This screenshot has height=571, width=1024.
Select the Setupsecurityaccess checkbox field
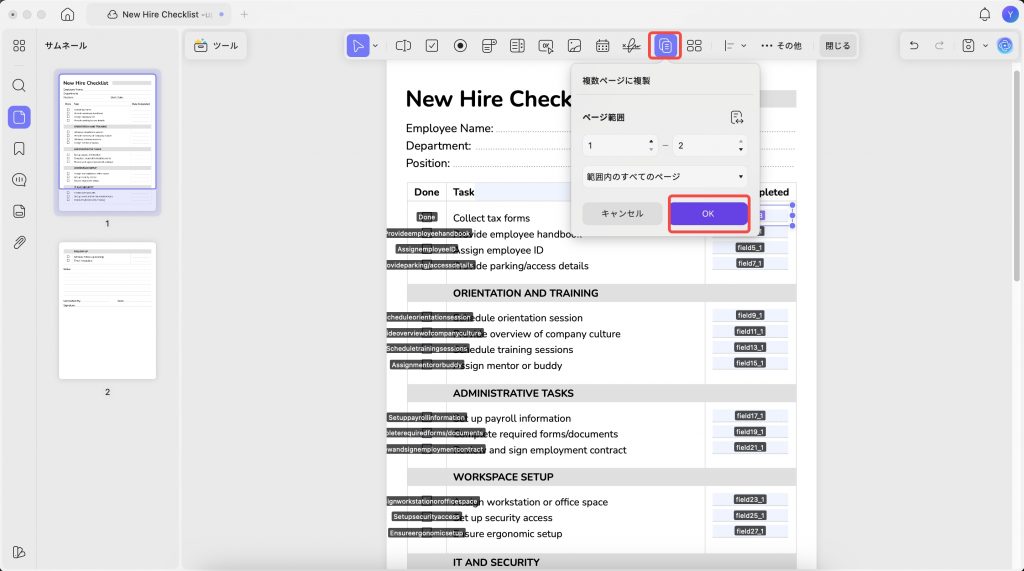click(426, 516)
